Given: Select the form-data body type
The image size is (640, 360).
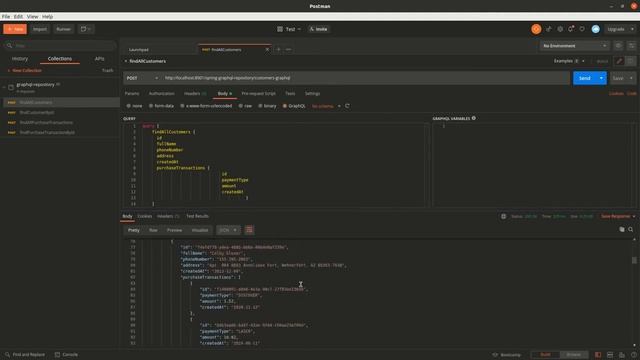Looking at the screenshot, I should point(161,106).
